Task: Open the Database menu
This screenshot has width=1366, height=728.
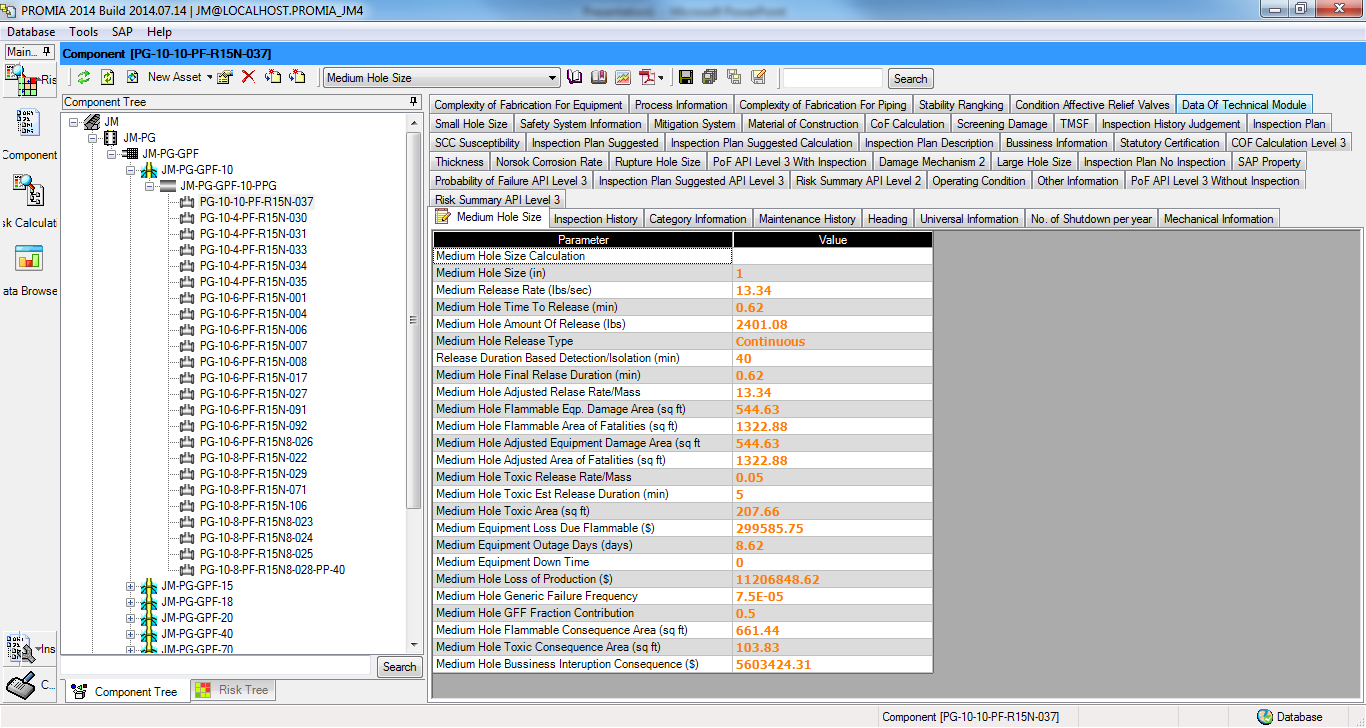Action: [x=30, y=31]
